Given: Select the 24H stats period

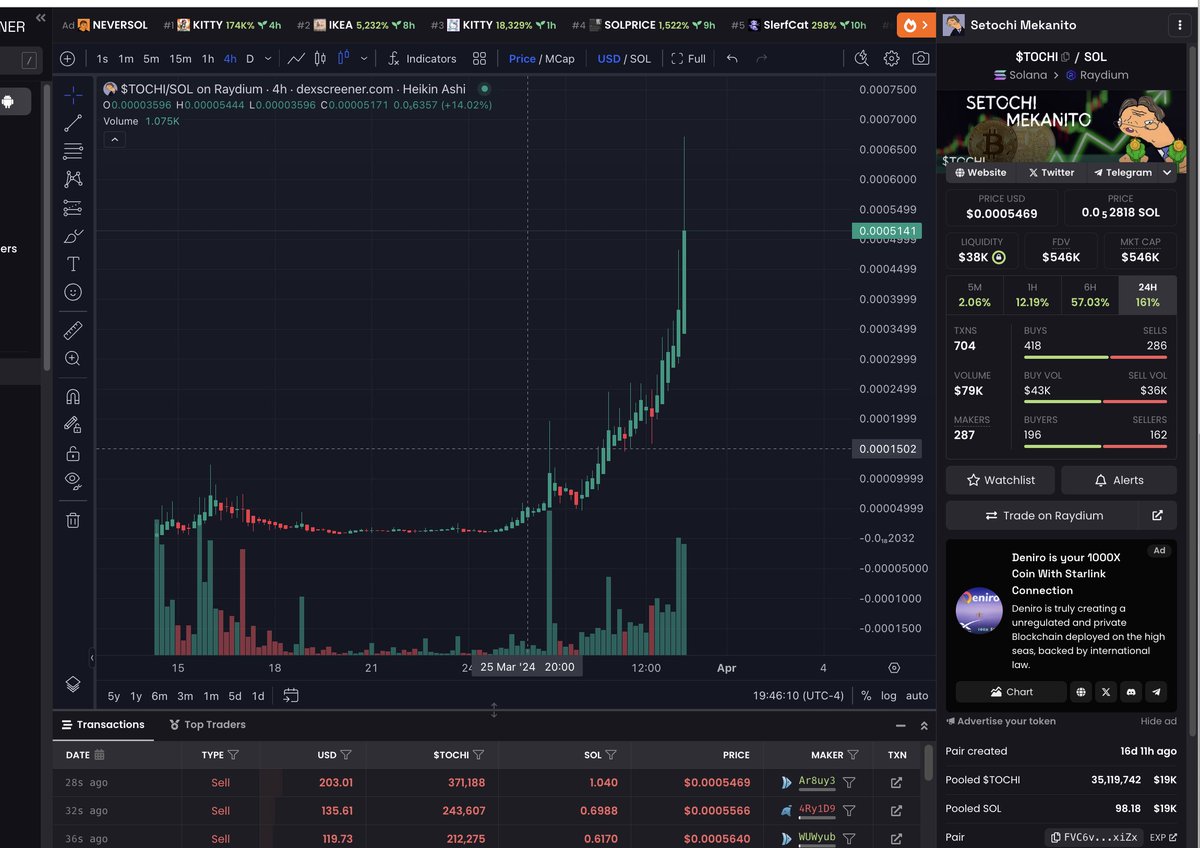Looking at the screenshot, I should (x=1148, y=295).
